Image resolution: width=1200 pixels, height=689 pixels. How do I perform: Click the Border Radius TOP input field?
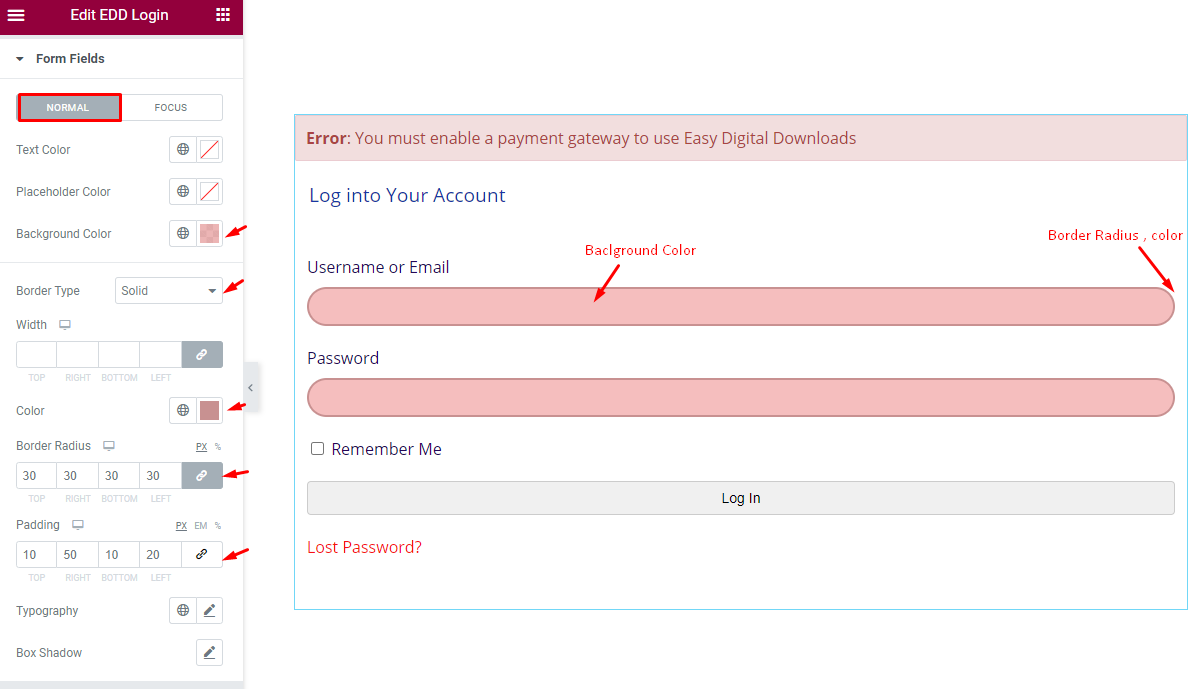click(x=35, y=475)
